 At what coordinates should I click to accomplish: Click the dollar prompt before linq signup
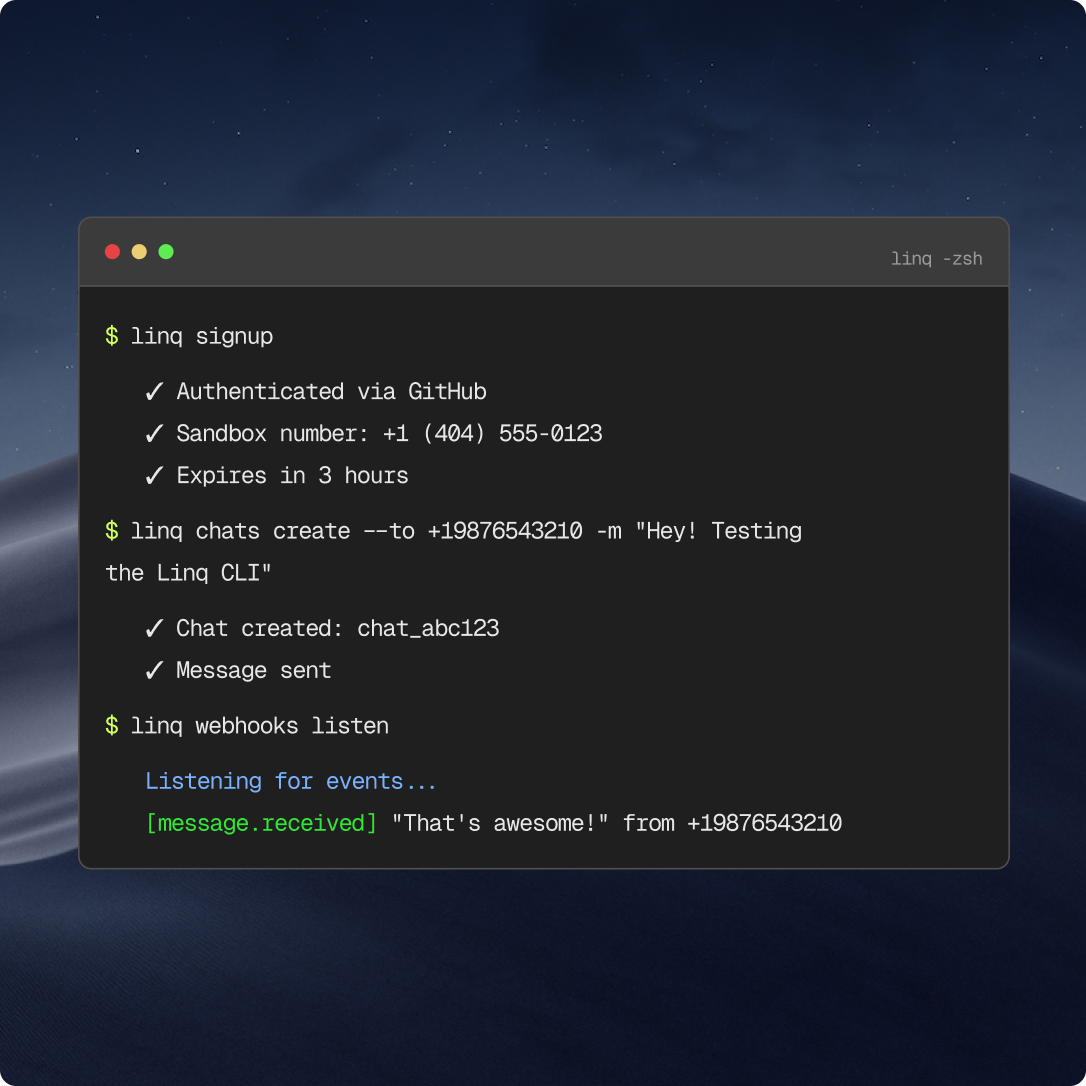(x=112, y=335)
